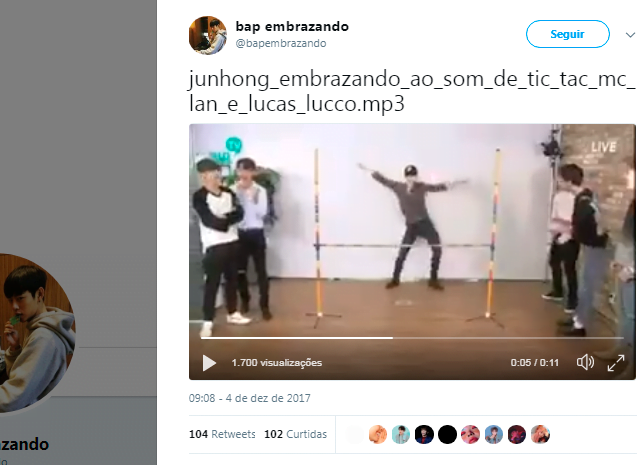Screen dimensions: 640x465
Task: Open the tweet options chevron dropdown
Action: point(630,35)
